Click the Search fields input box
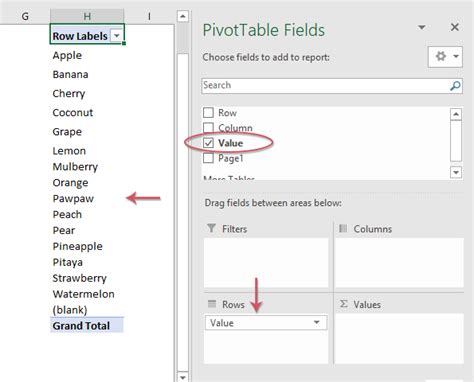 332,86
